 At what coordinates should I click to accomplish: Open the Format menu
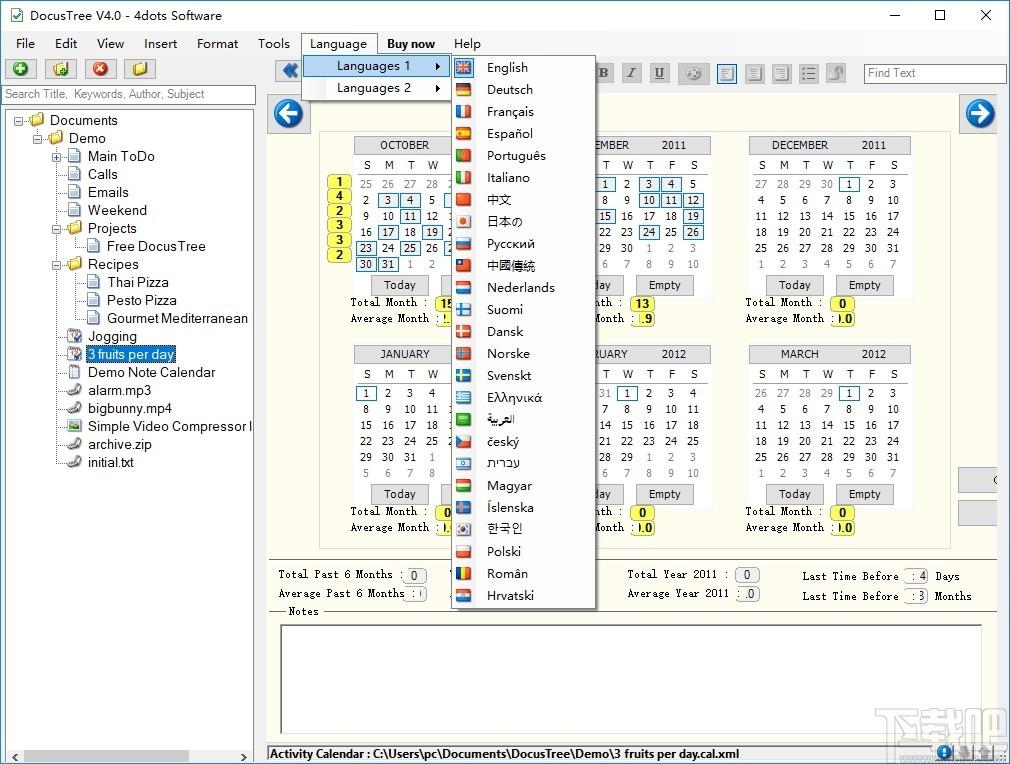pyautogui.click(x=217, y=43)
